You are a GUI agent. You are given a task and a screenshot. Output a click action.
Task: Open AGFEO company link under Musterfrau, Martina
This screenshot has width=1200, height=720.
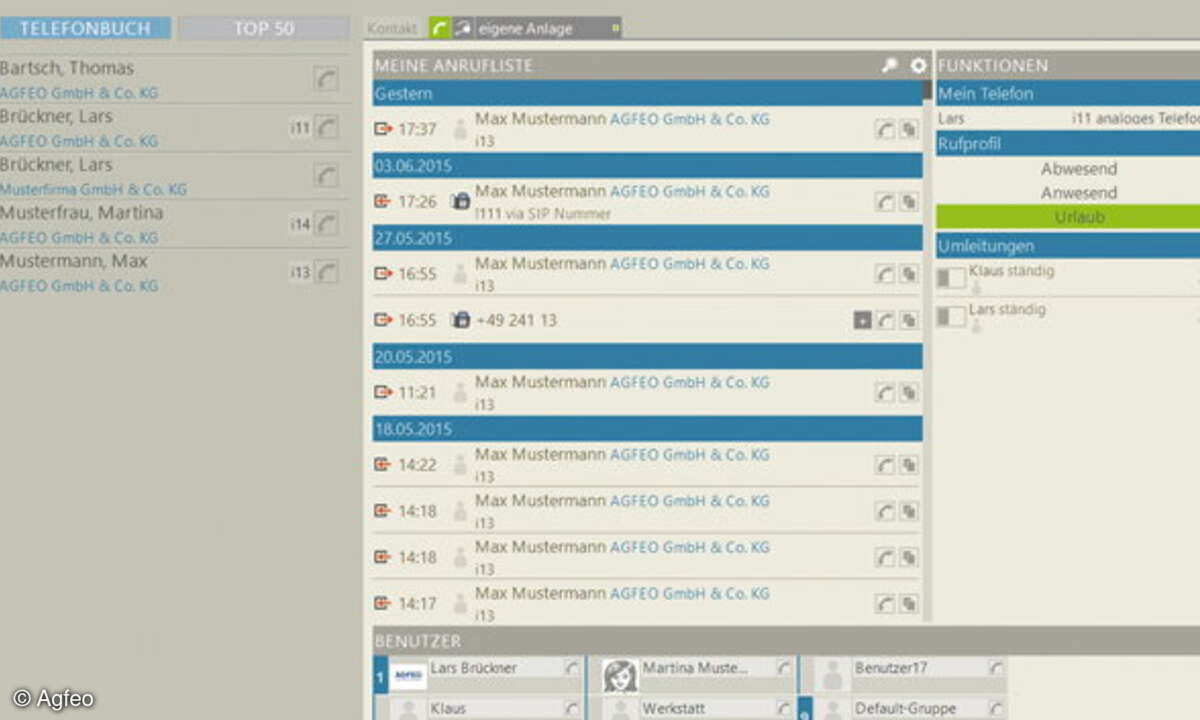(x=79, y=238)
